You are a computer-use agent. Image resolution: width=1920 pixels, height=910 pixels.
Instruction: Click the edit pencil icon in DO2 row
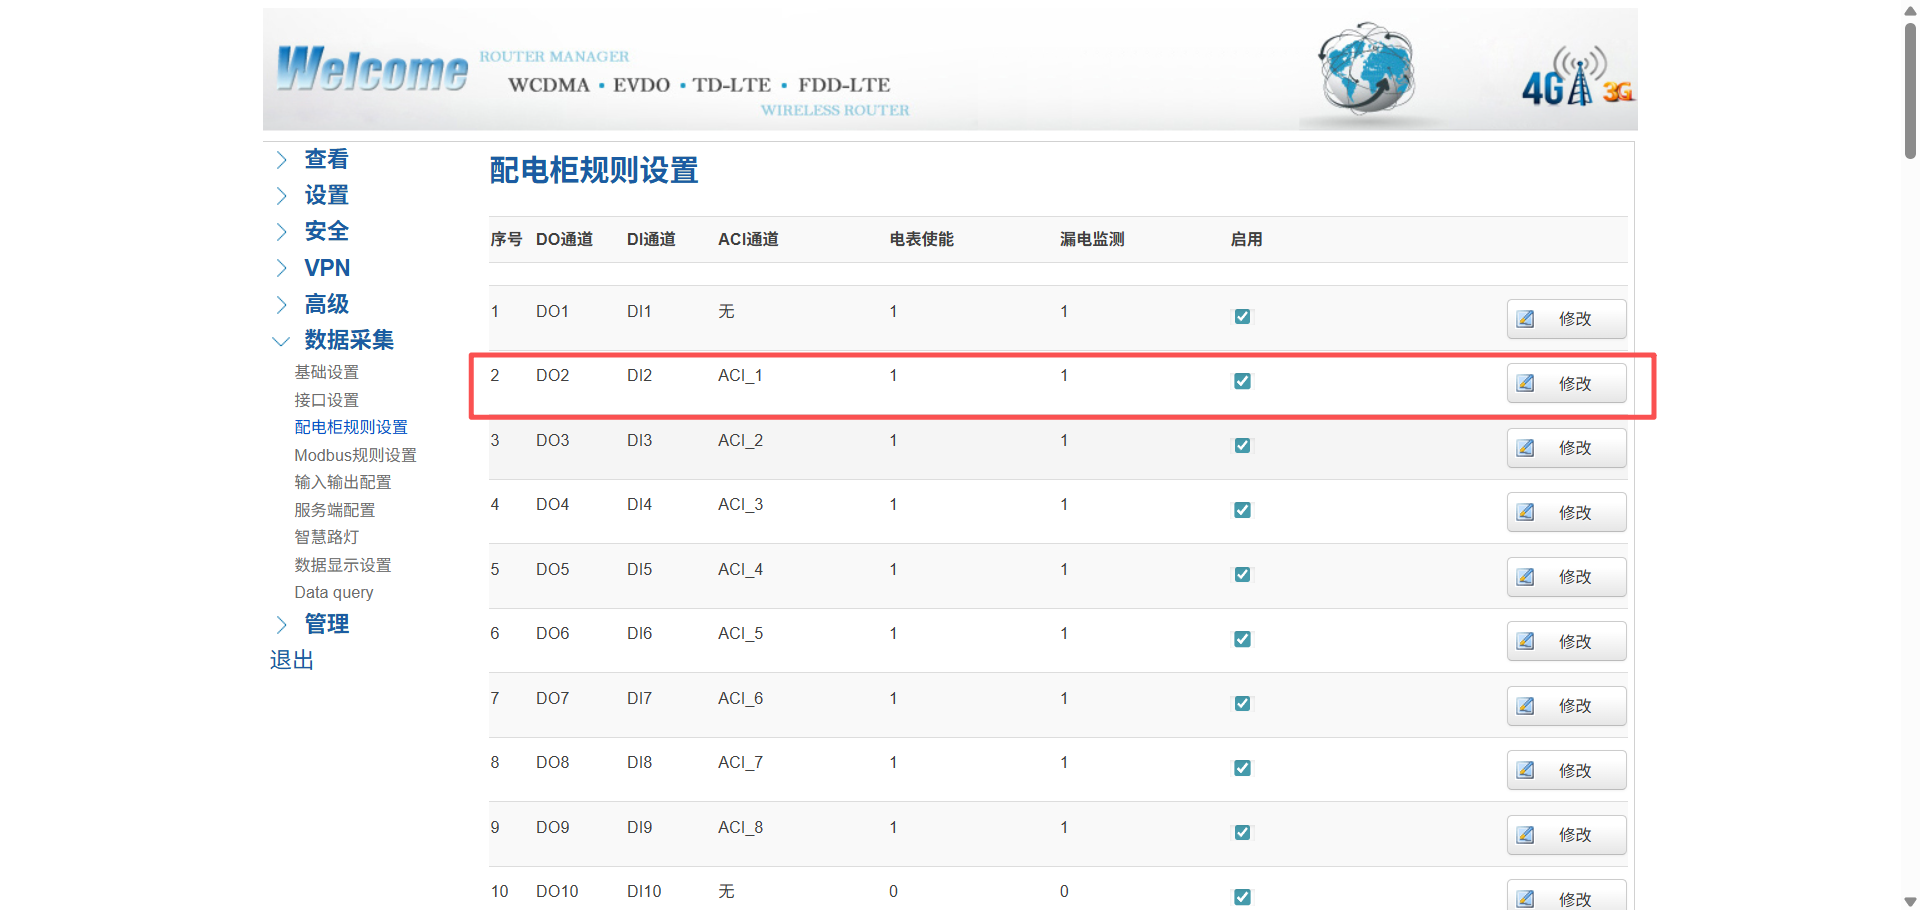click(x=1525, y=383)
